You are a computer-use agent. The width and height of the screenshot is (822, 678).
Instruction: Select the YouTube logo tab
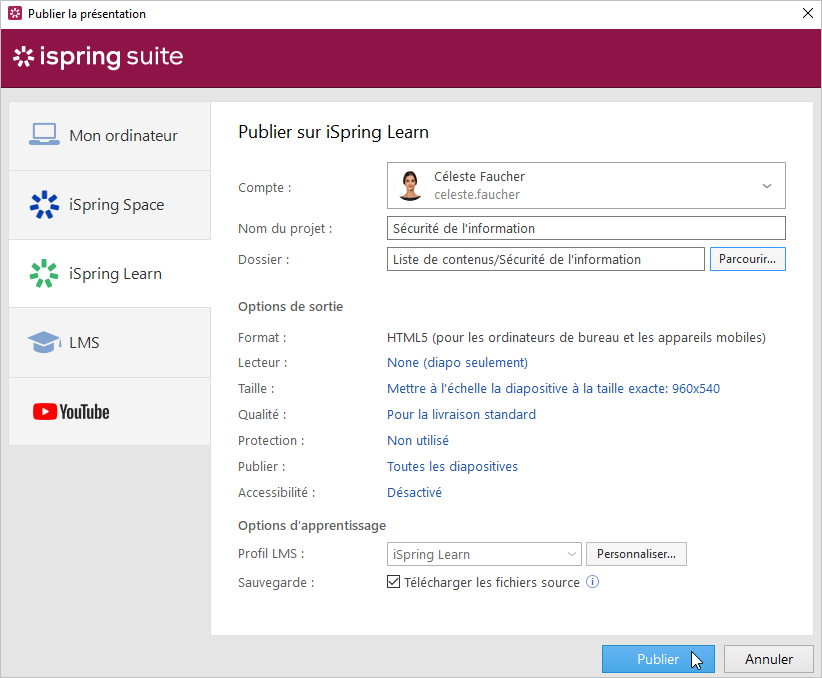[71, 412]
